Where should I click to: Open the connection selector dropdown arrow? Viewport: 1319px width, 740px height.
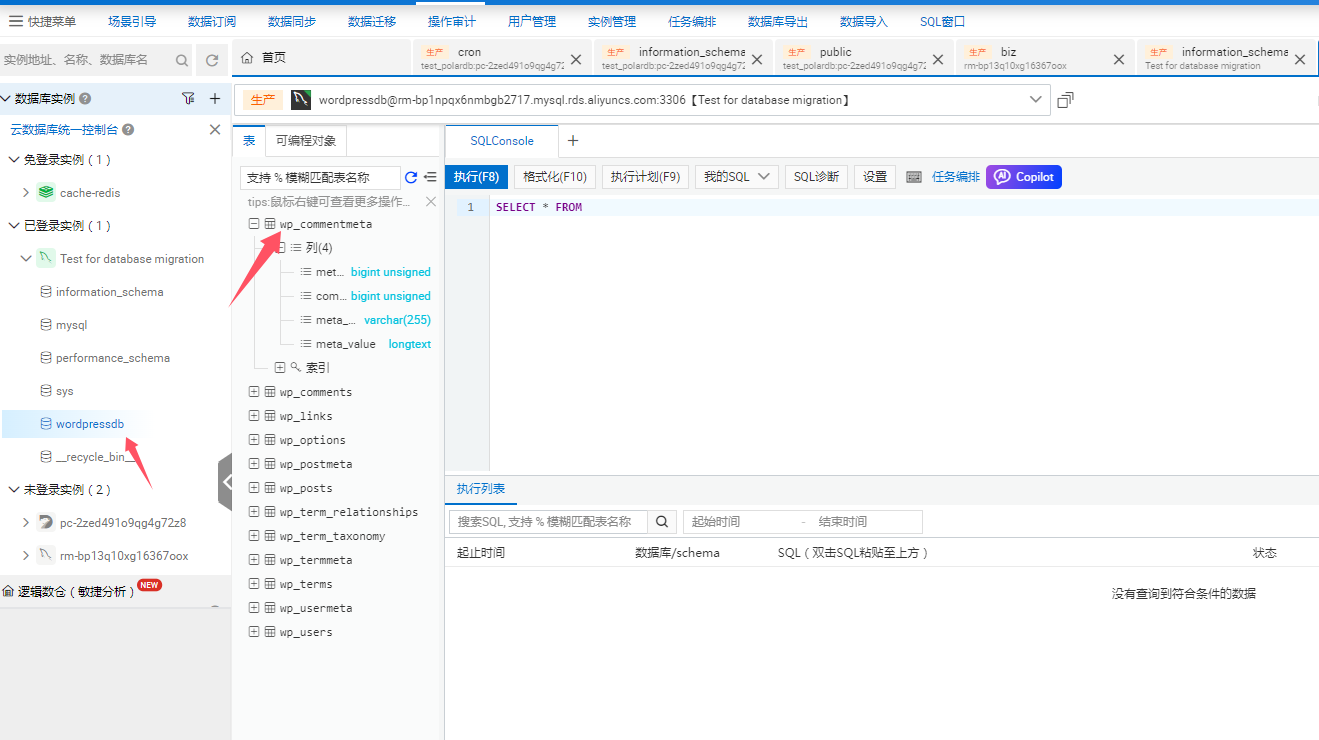coord(1036,100)
